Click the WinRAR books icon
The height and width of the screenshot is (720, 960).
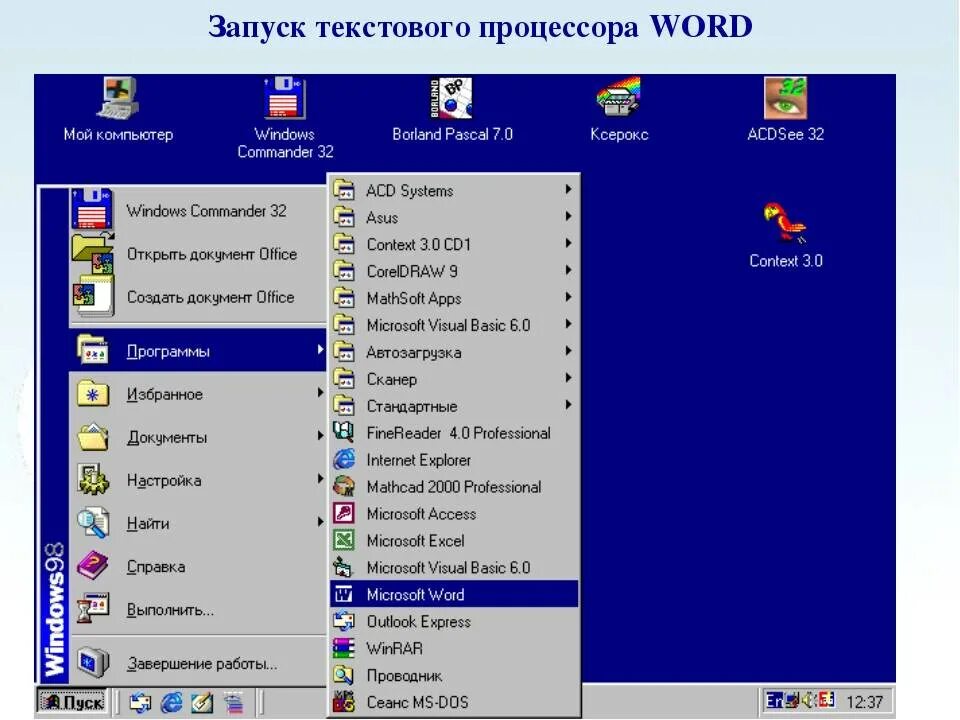343,648
